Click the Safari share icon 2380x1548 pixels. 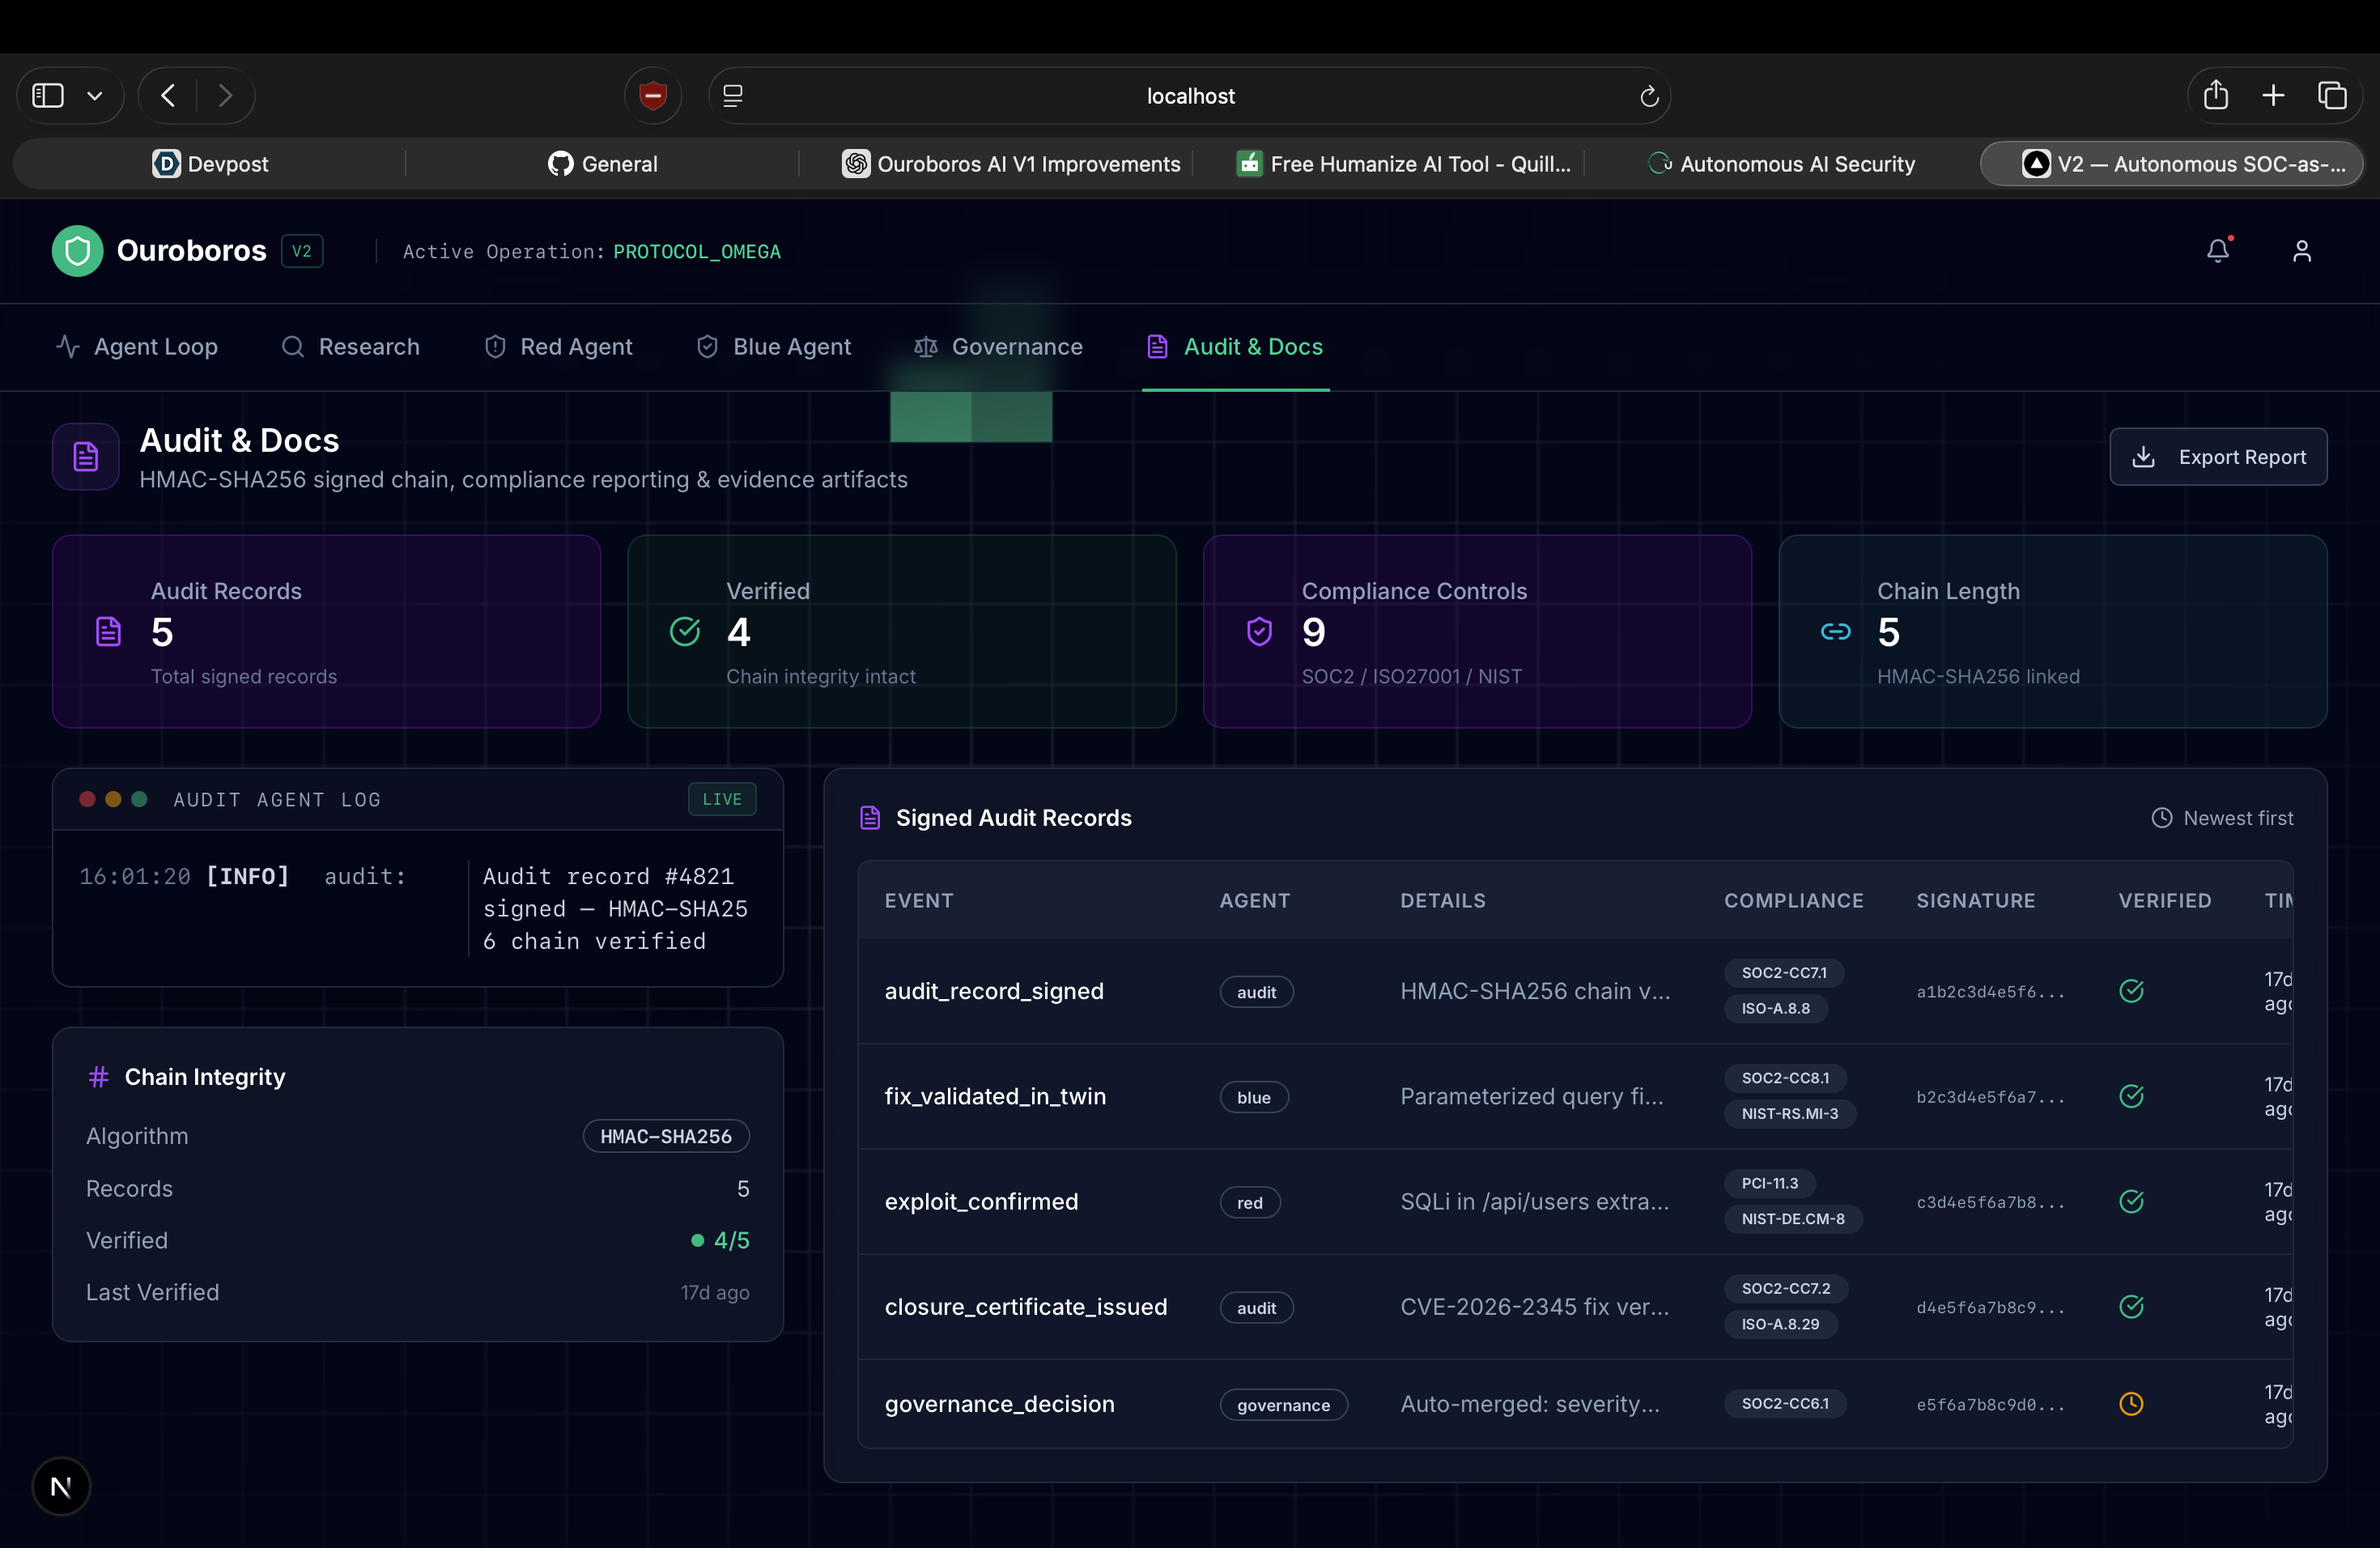click(x=2215, y=96)
